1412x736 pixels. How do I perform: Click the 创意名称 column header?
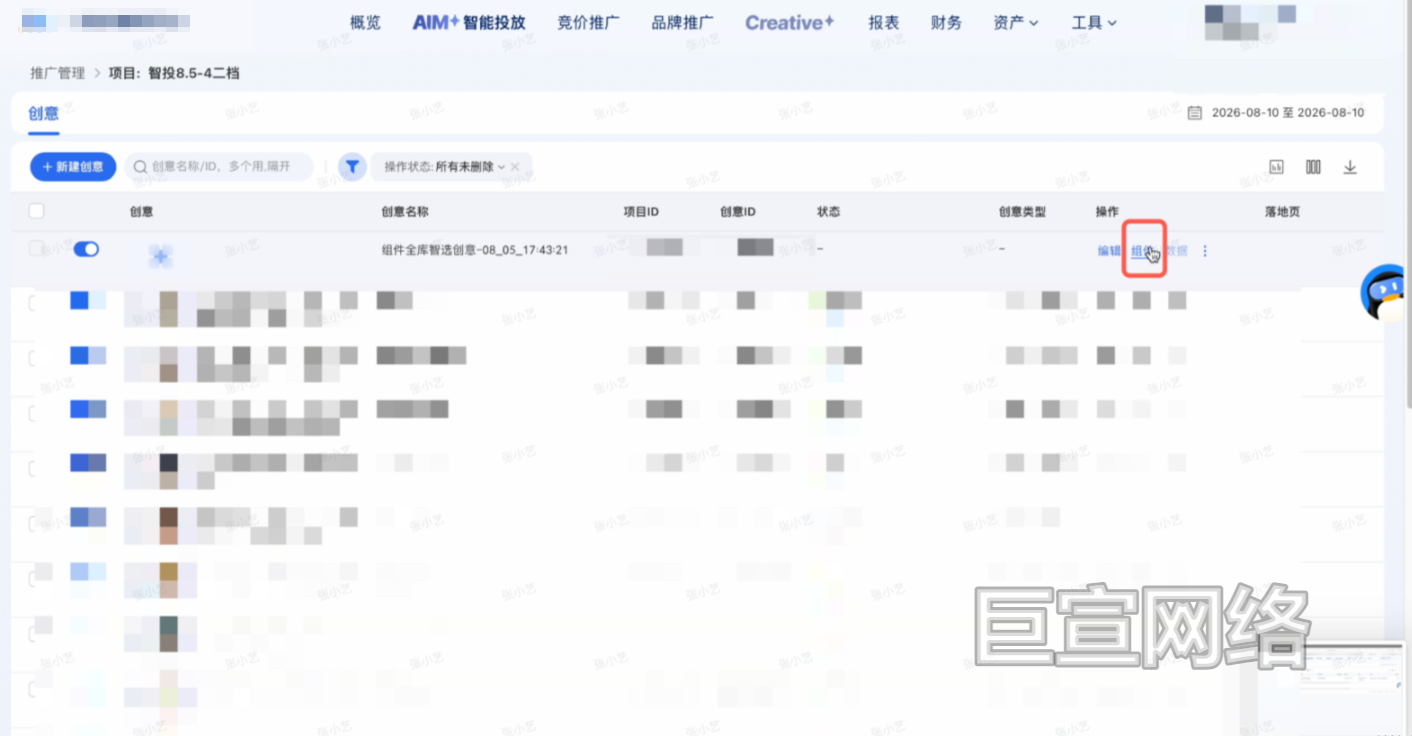(405, 212)
